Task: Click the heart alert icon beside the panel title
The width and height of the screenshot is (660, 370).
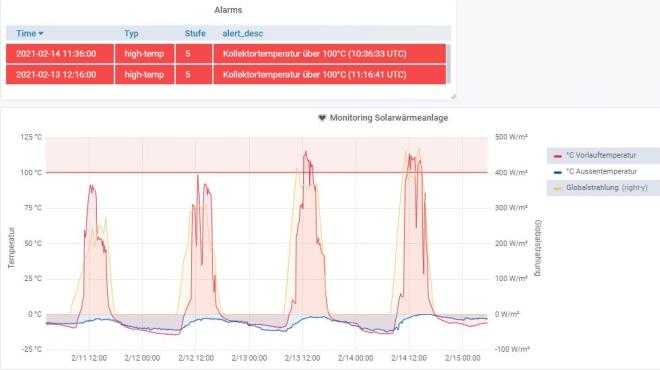Action: pyautogui.click(x=322, y=118)
